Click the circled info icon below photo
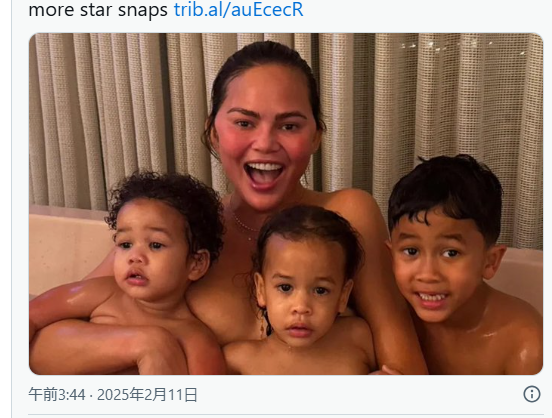 click(532, 394)
